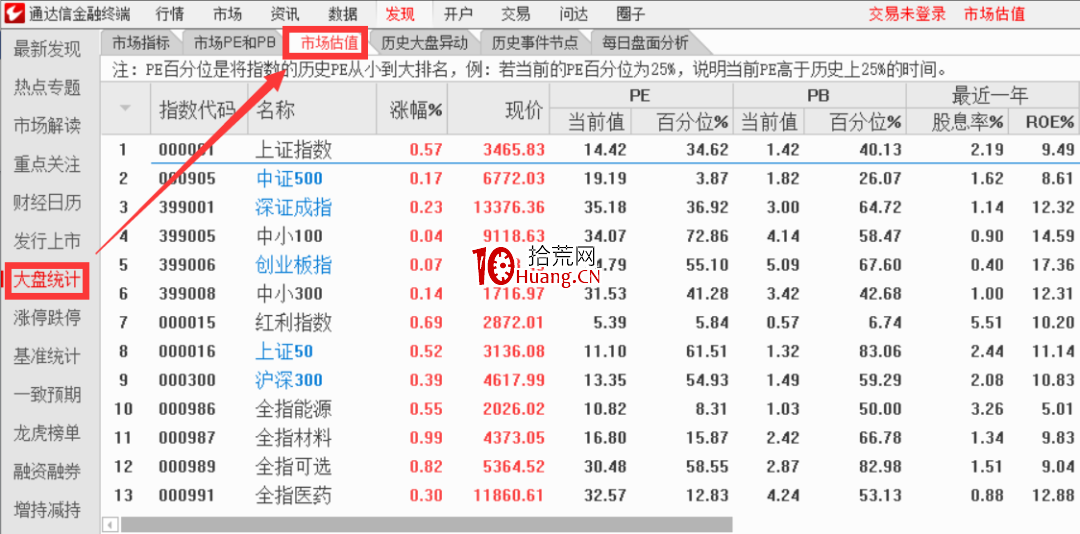Select the 全指医药 row name
The image size is (1080, 534).
(293, 495)
